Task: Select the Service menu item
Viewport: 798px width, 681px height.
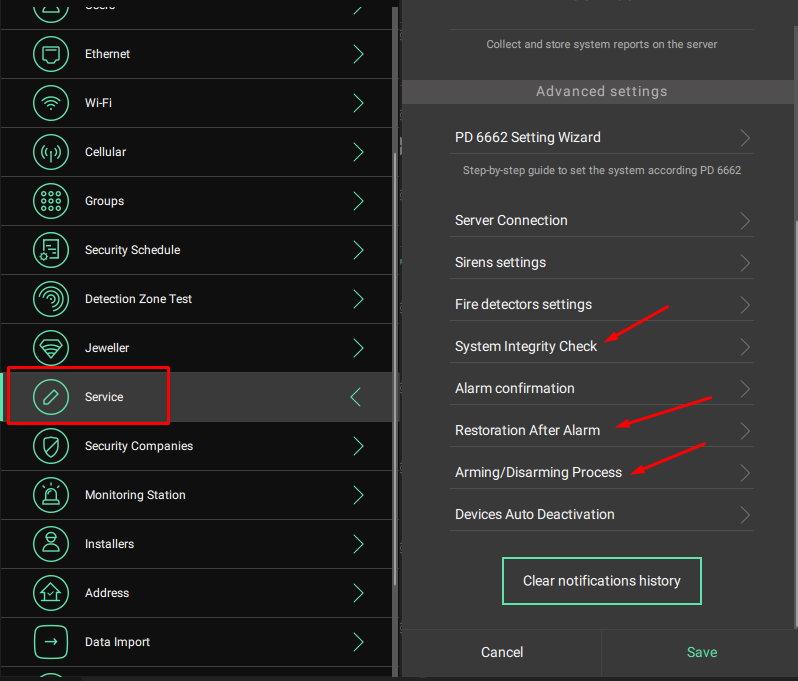Action: [x=196, y=397]
